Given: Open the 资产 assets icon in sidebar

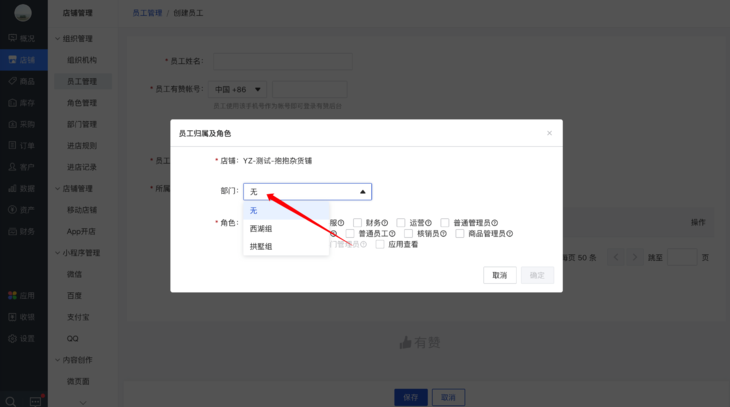Looking at the screenshot, I should 13,210.
